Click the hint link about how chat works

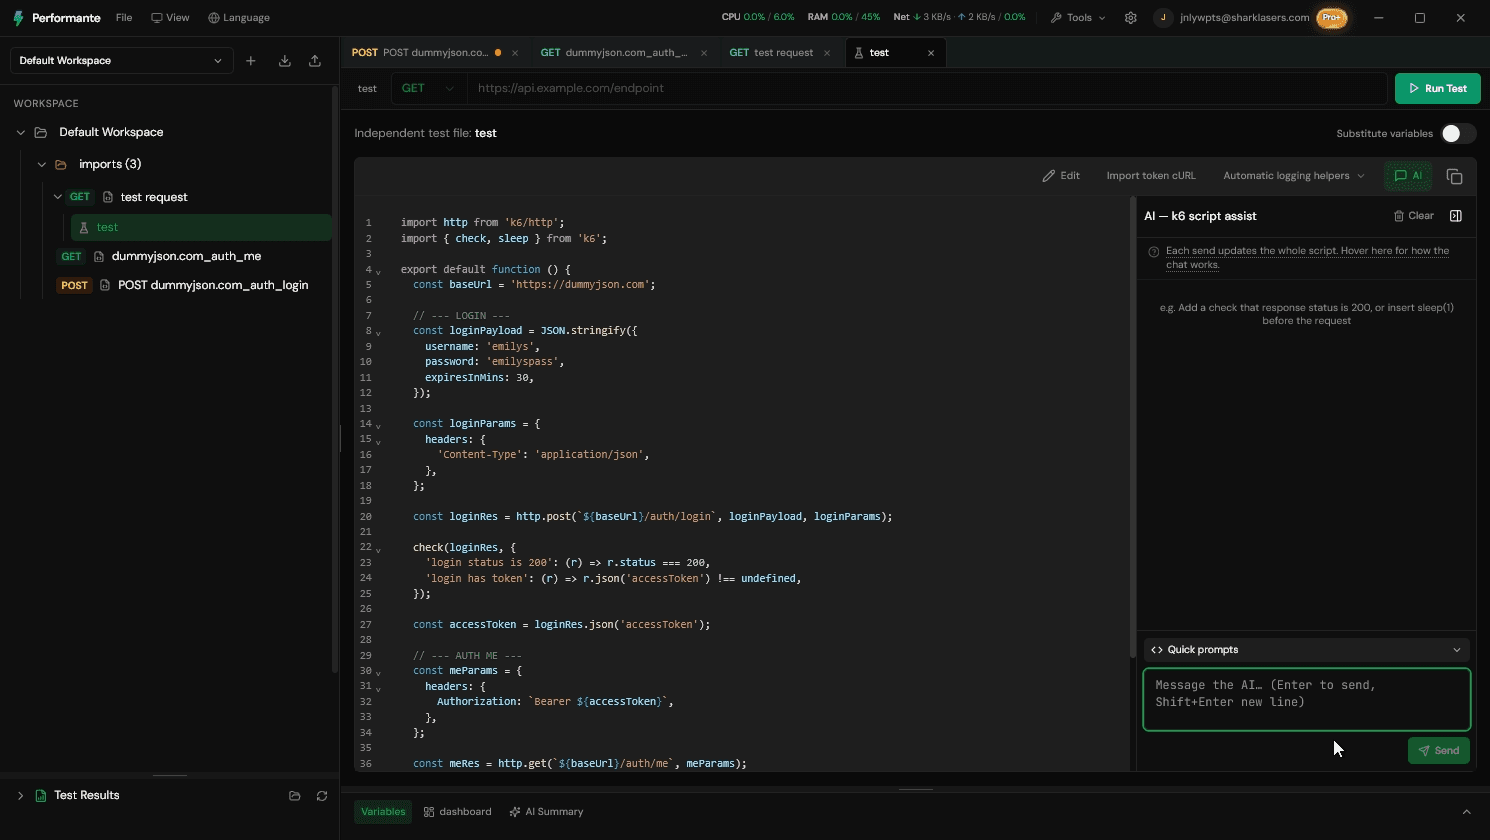coord(1307,258)
